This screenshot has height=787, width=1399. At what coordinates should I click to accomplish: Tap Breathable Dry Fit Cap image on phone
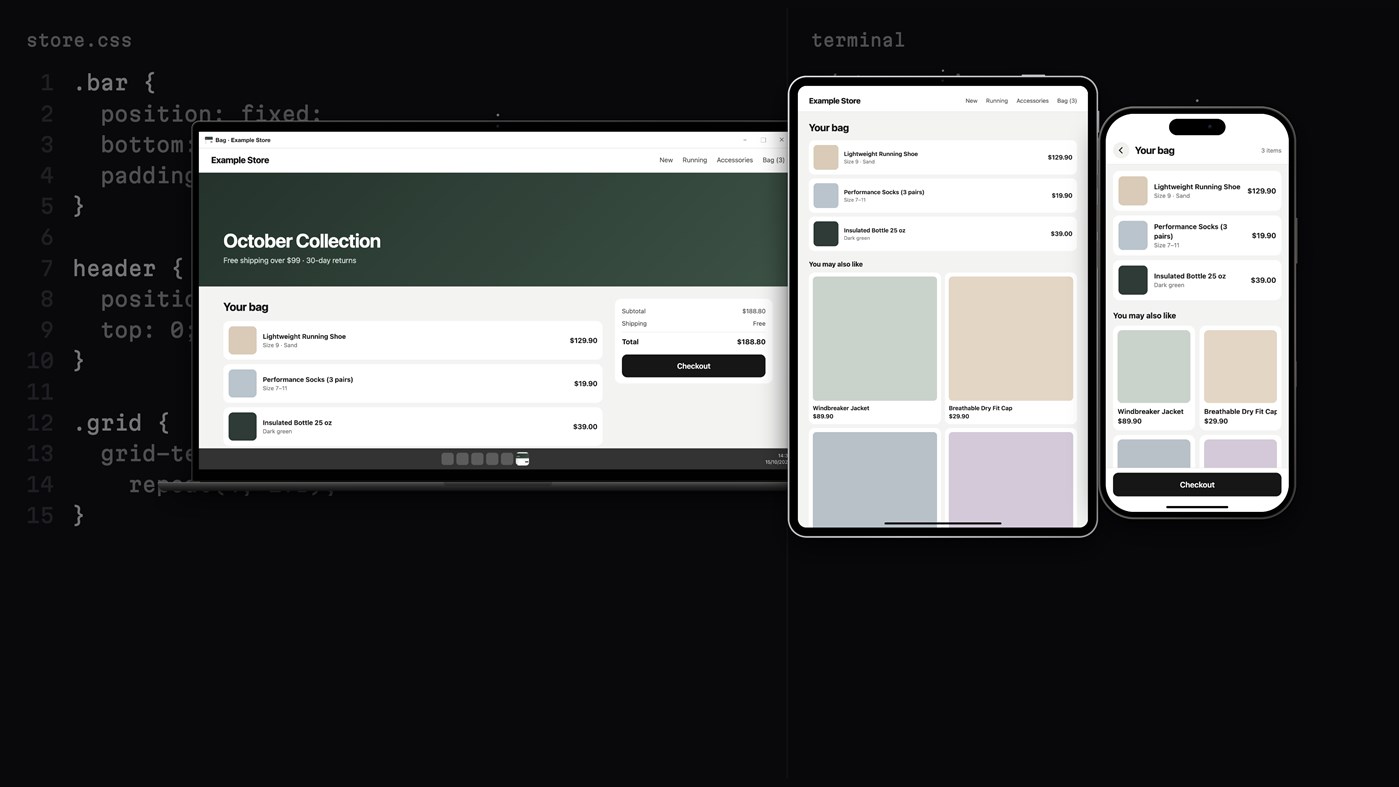(1240, 366)
